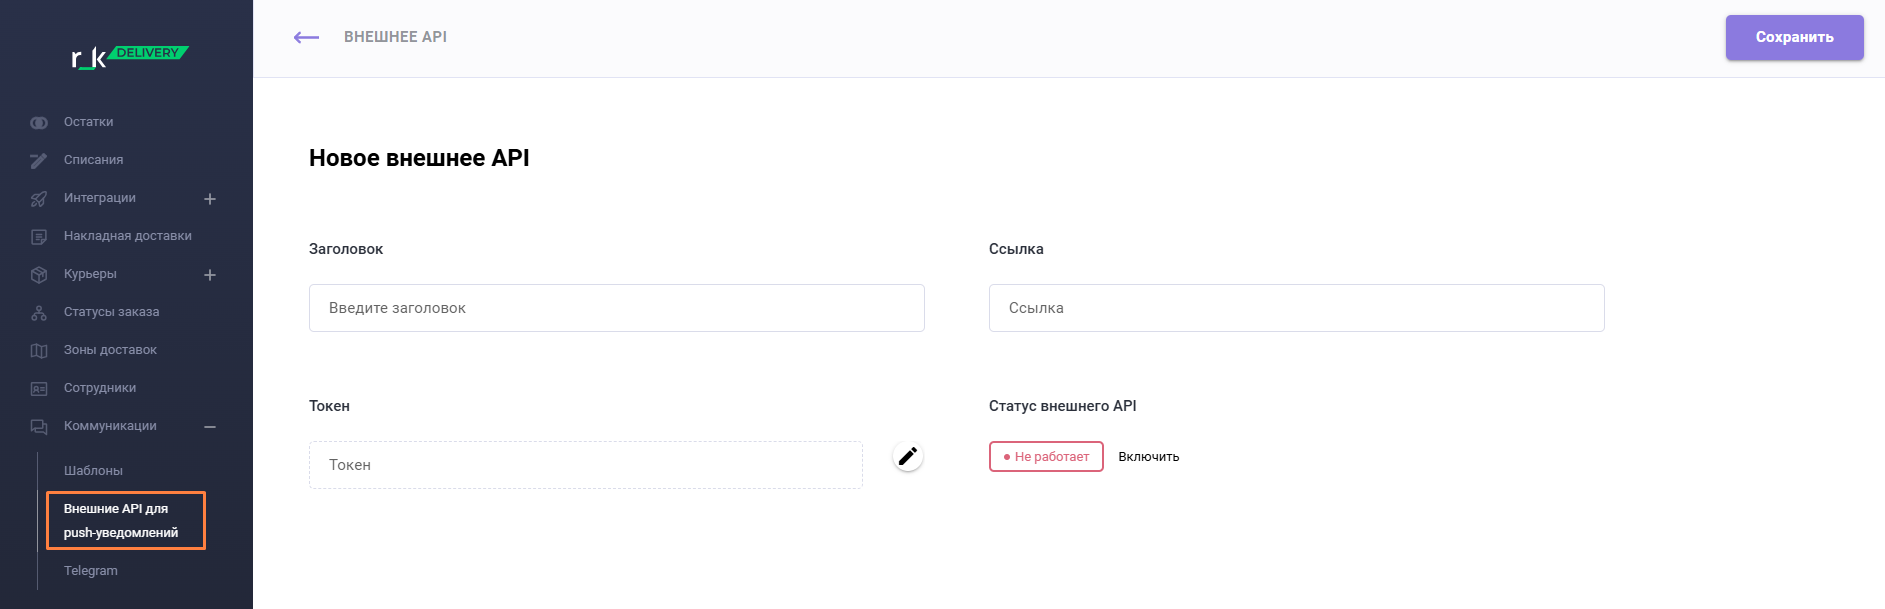
Task: Click the back arrow icon in header
Action: pyautogui.click(x=306, y=37)
